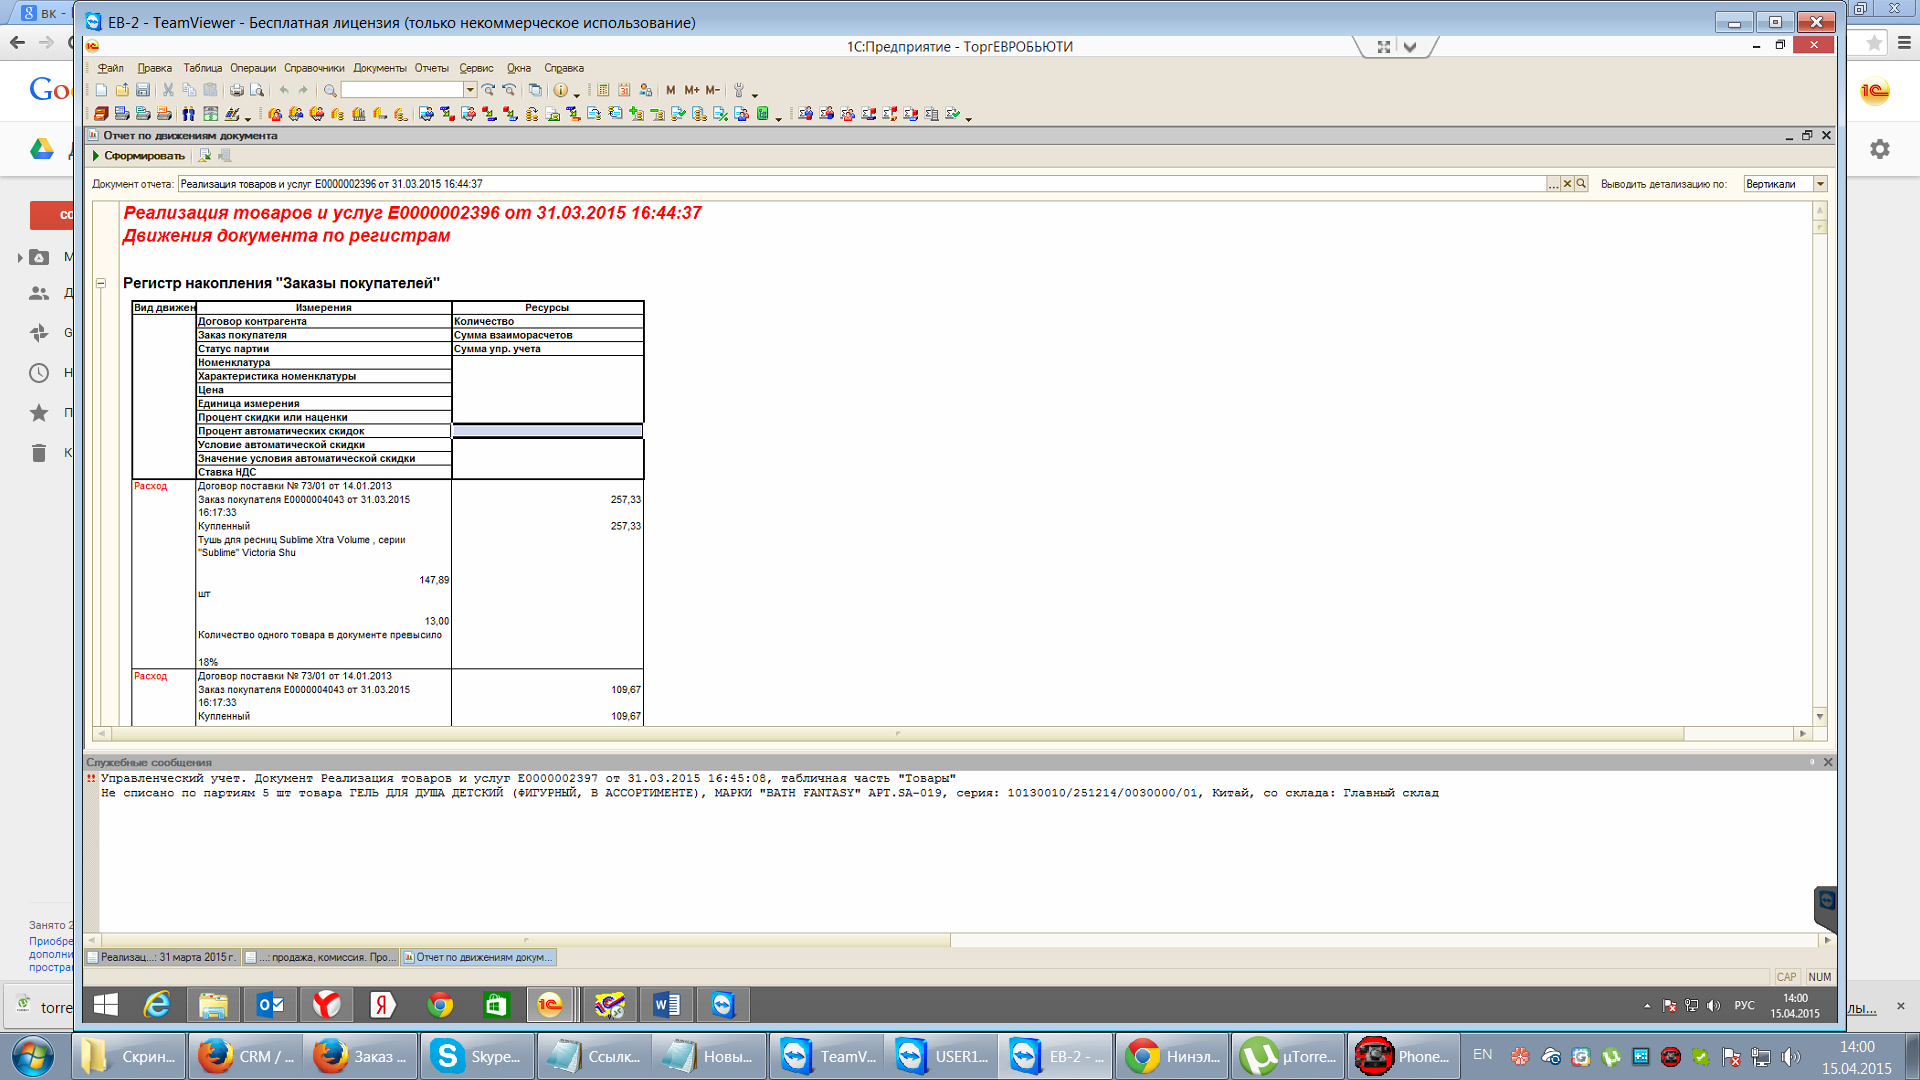Image resolution: width=1920 pixels, height=1080 pixels.
Task: Click the Save diskette icon
Action: point(143,90)
